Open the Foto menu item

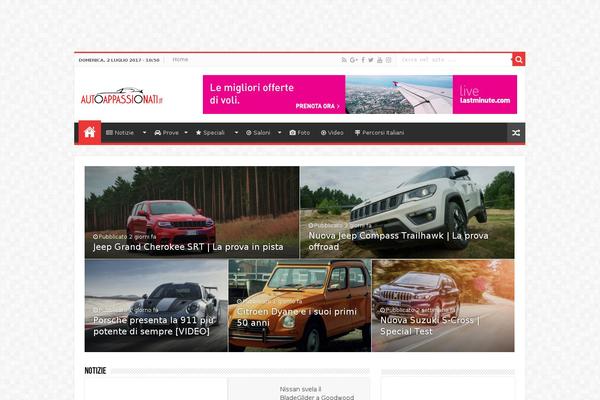(x=300, y=133)
